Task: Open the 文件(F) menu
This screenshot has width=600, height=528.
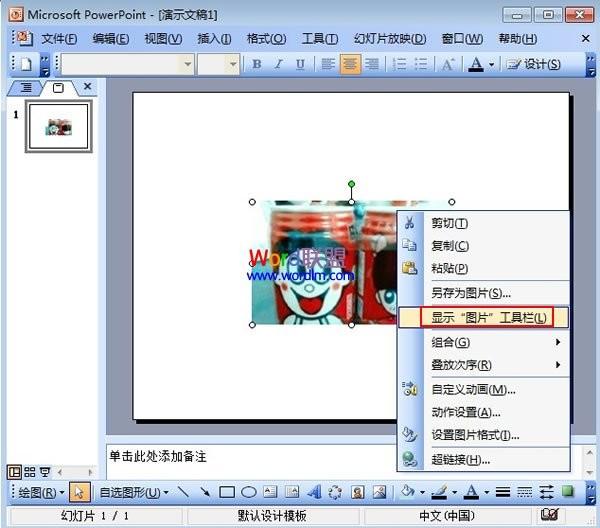Action: [59, 39]
